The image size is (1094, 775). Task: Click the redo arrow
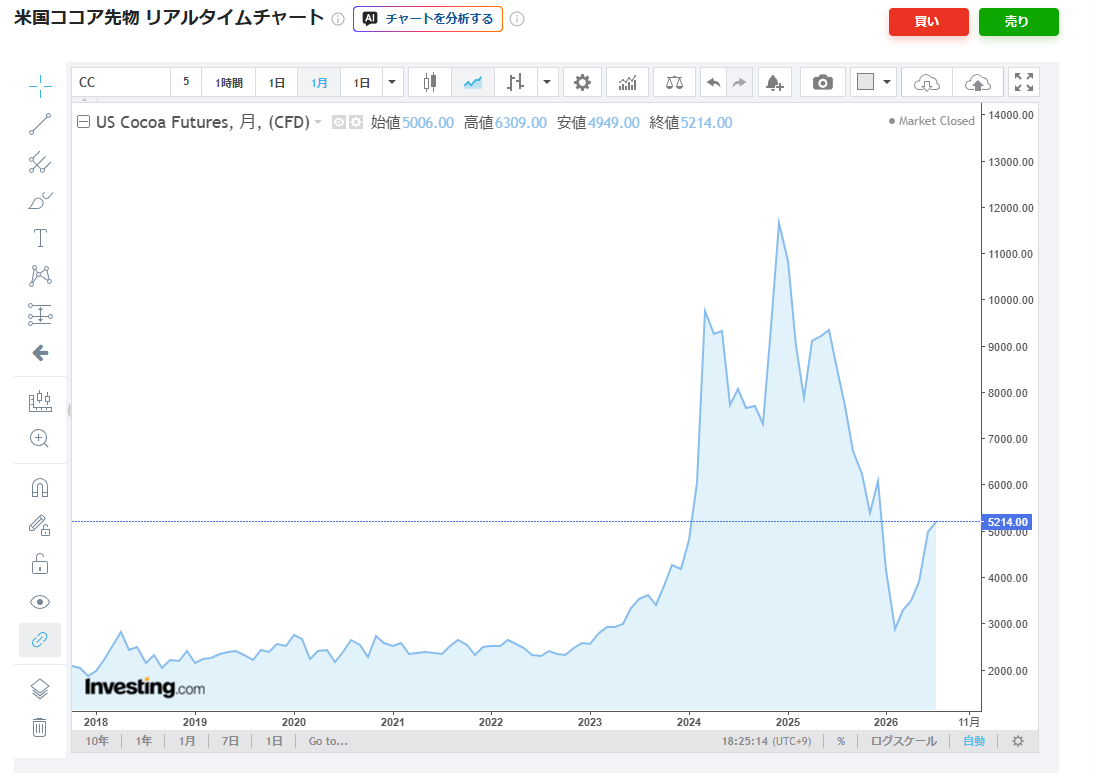tap(740, 82)
